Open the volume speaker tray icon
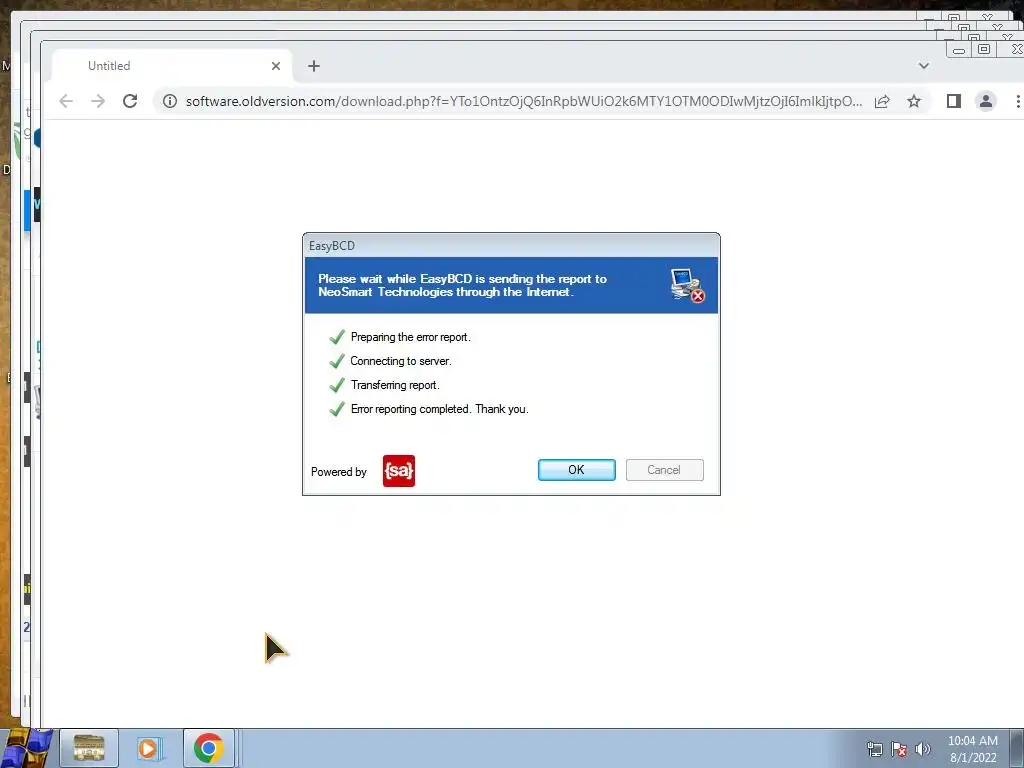 922,749
